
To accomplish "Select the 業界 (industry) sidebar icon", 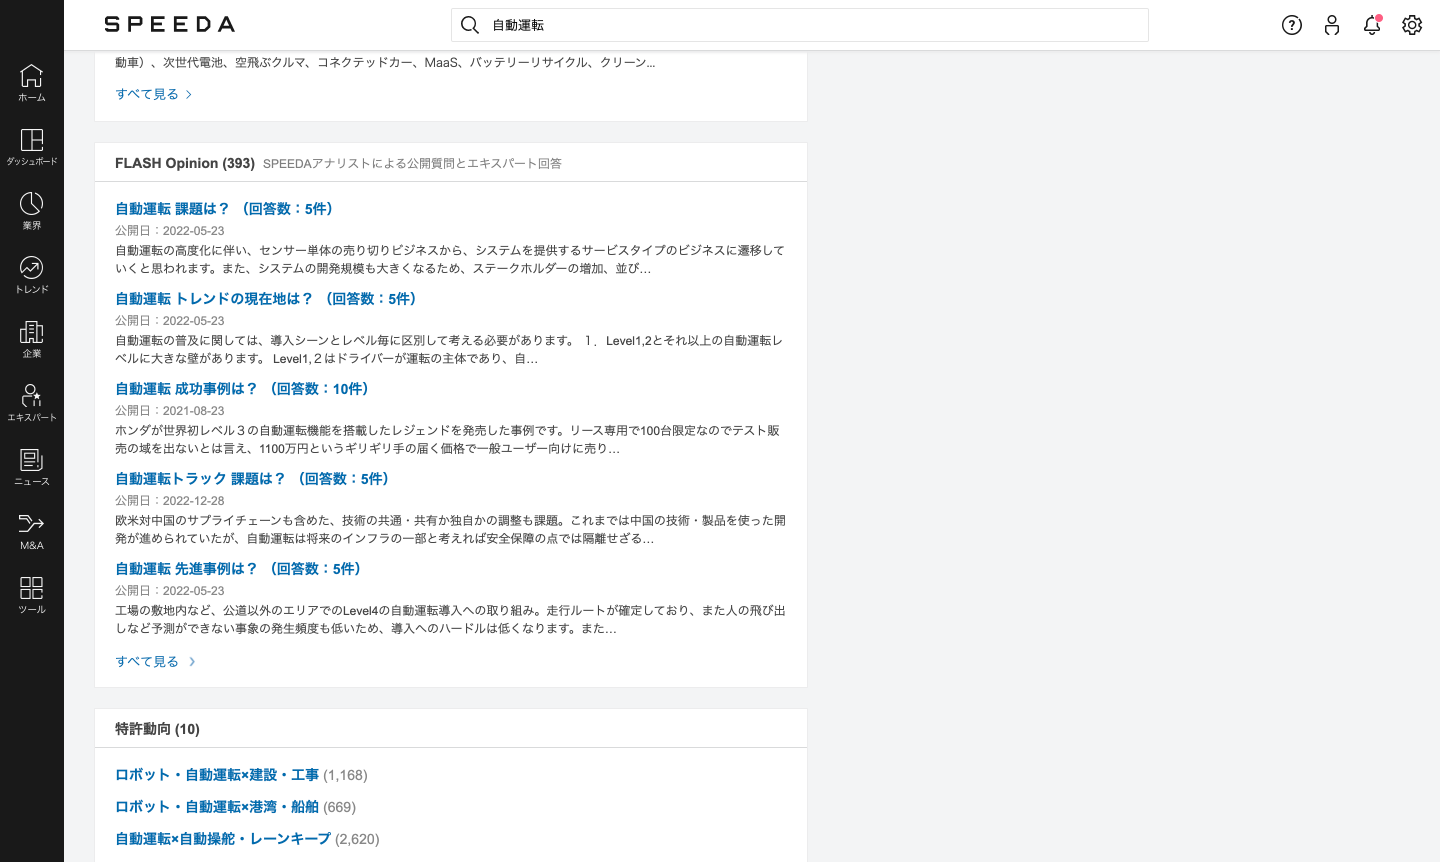I will 31,207.
